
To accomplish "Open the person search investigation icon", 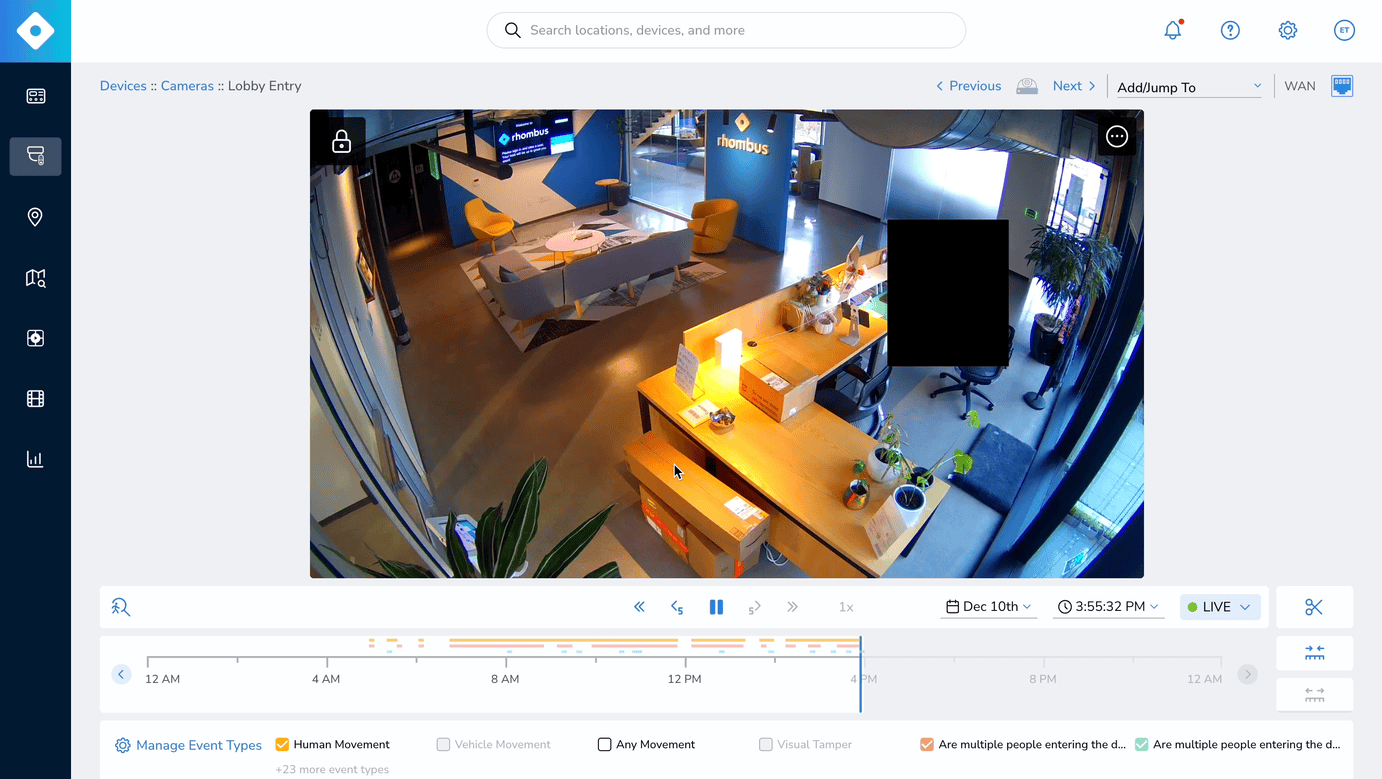I will click(121, 607).
